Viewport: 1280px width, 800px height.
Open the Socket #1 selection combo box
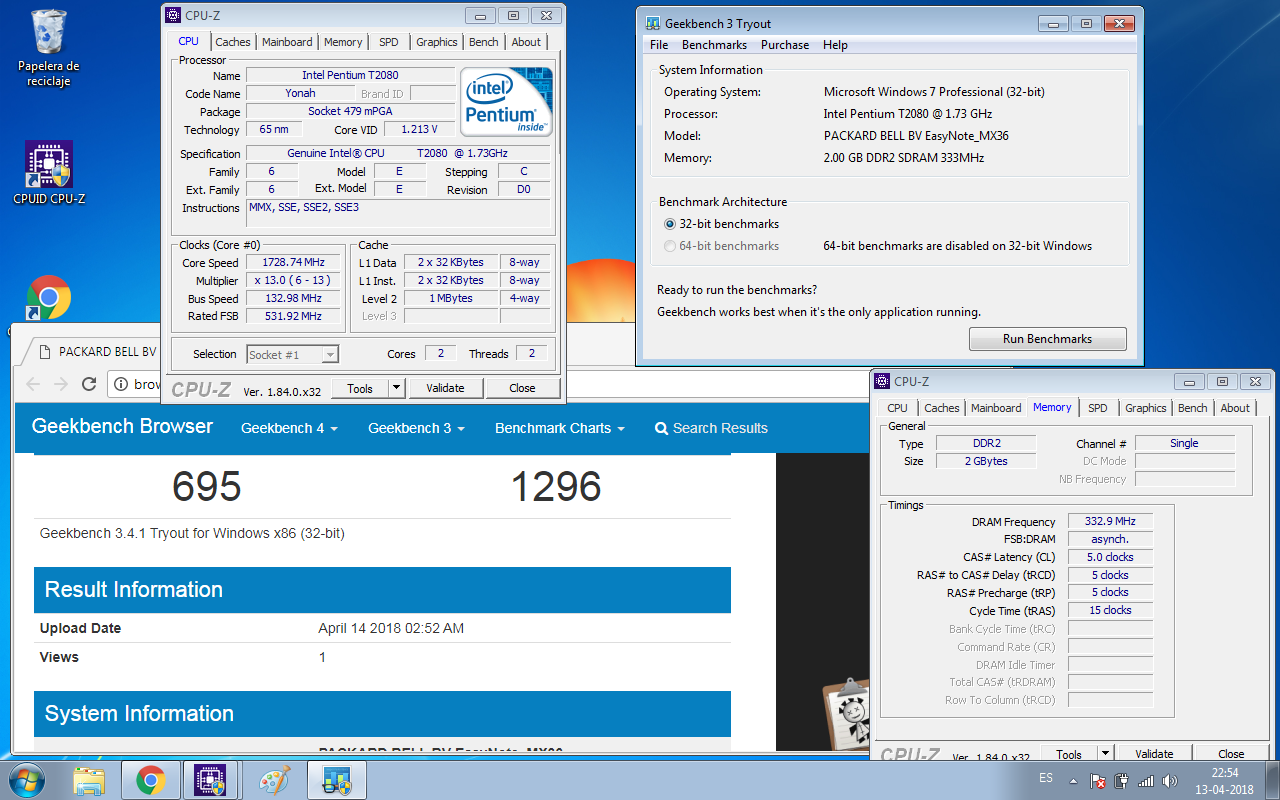tap(292, 354)
